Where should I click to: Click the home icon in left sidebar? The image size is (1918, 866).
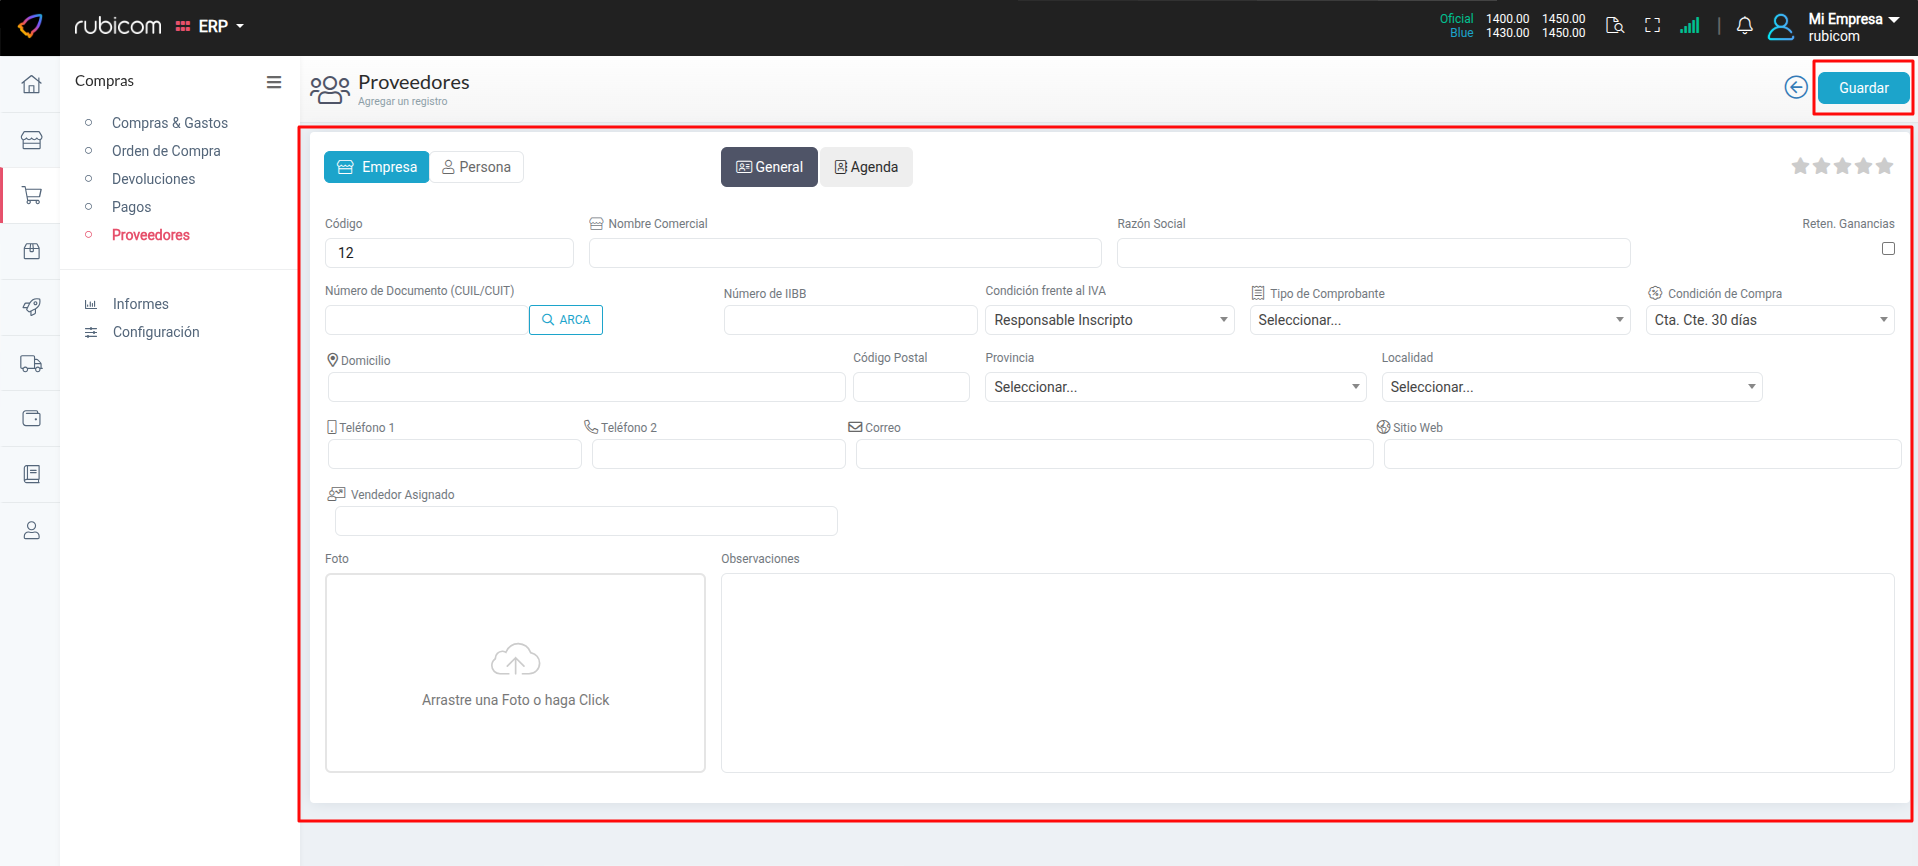coord(31,84)
